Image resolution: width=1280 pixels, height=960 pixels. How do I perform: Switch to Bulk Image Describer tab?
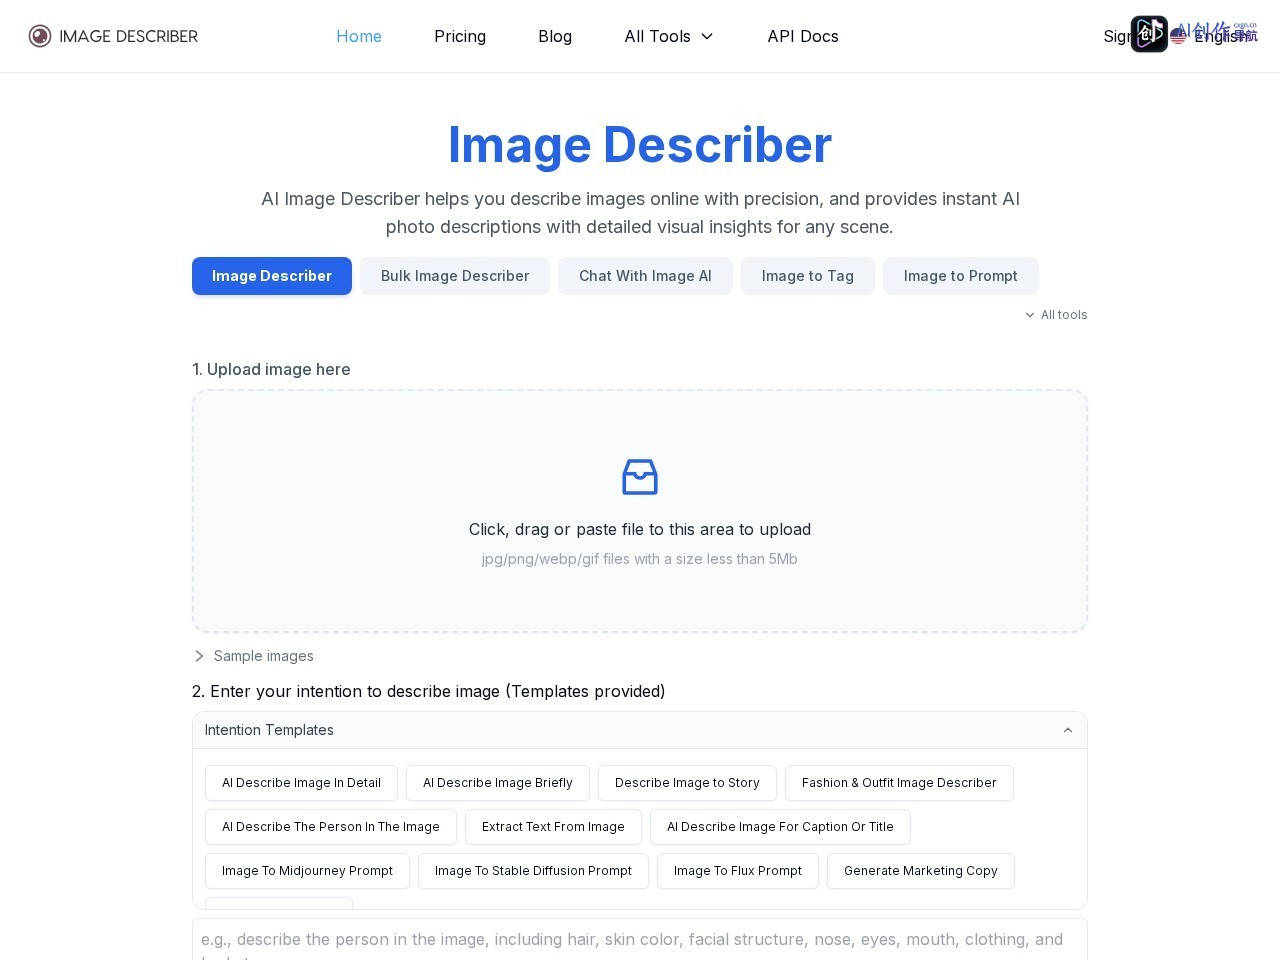point(455,276)
